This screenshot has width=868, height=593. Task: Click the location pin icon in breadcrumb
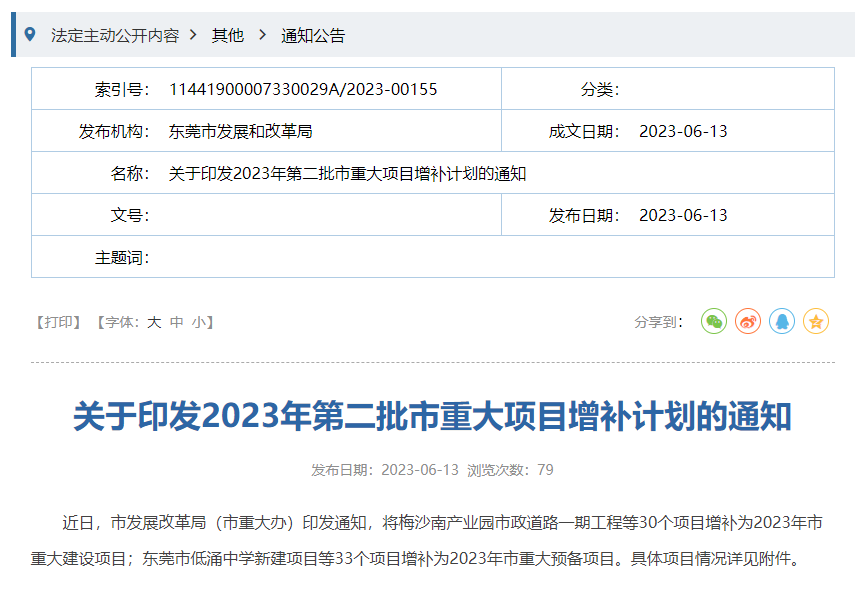30,35
